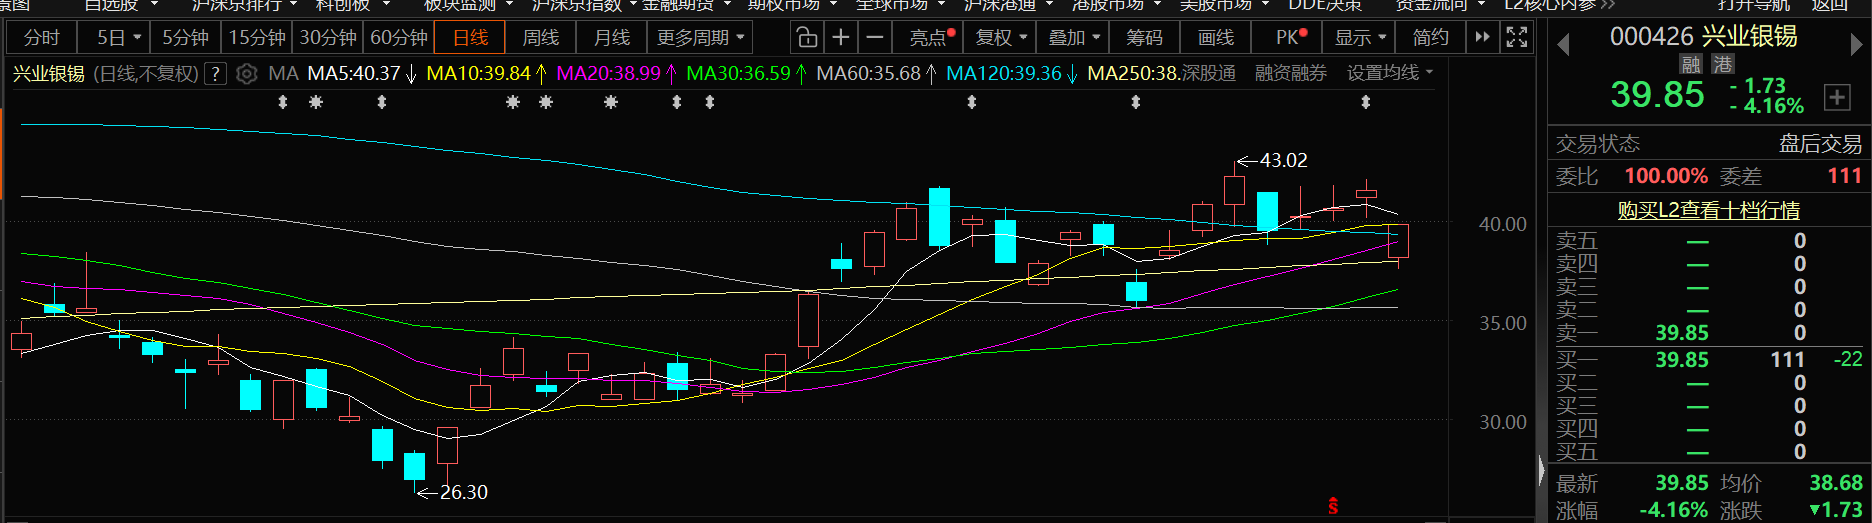The height and width of the screenshot is (523, 1872).
Task: Toggle the 简约 simple mode
Action: click(1431, 38)
